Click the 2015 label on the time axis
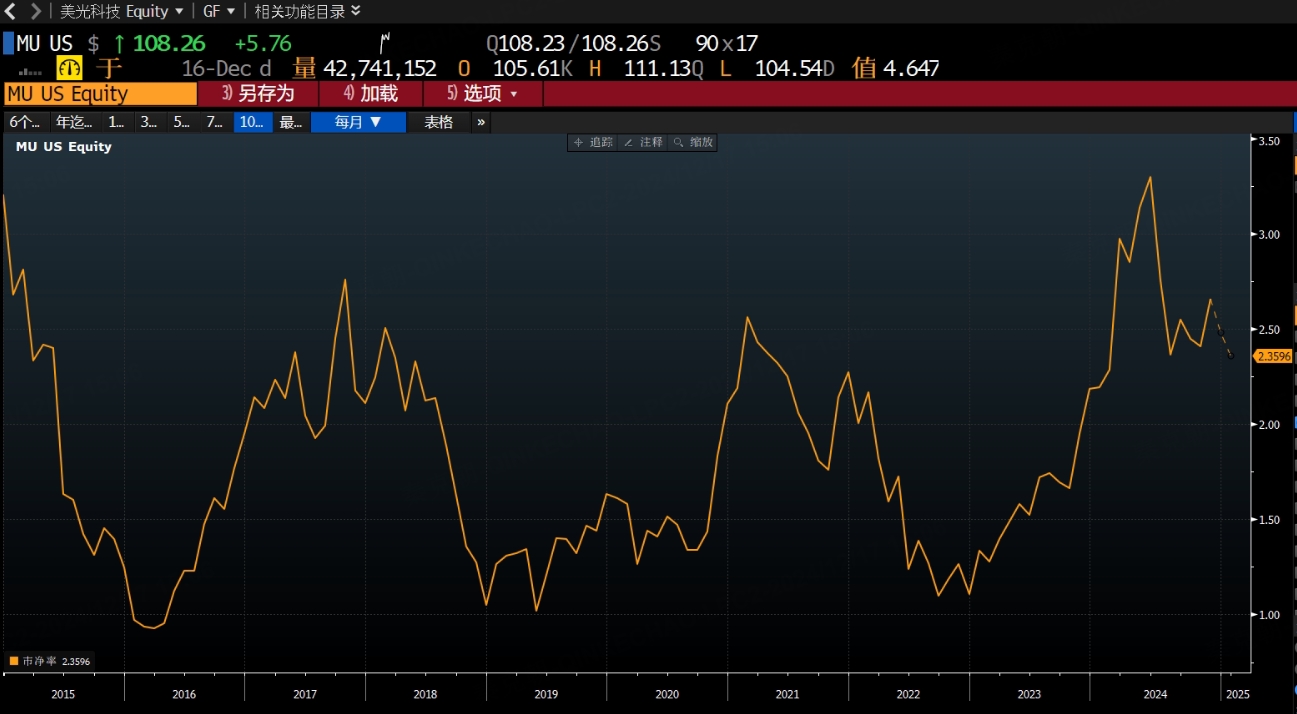This screenshot has width=1297, height=714. (x=62, y=694)
